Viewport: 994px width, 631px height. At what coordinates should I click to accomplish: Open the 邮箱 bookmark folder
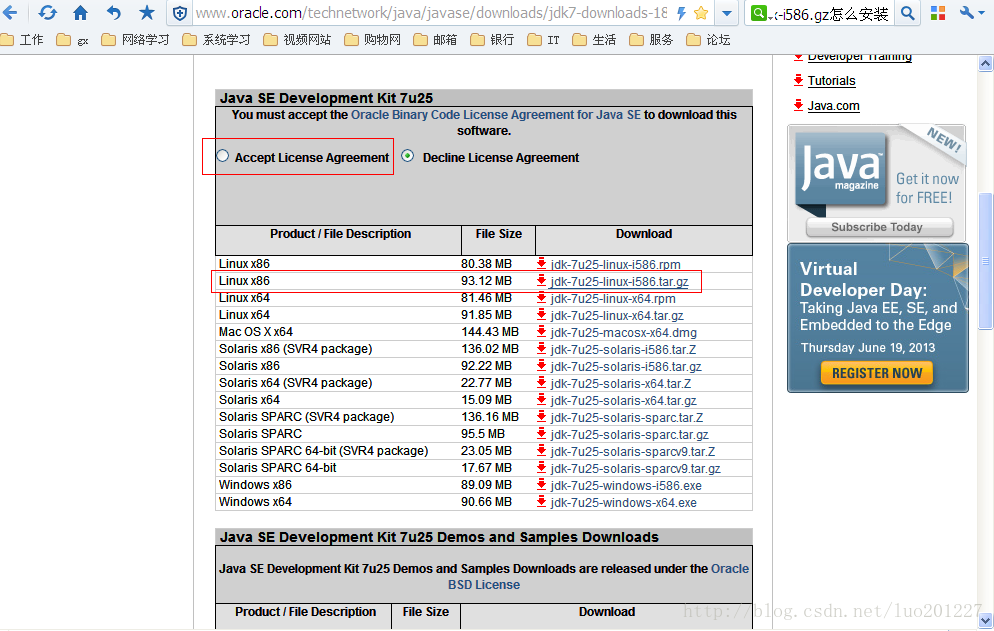pos(435,40)
